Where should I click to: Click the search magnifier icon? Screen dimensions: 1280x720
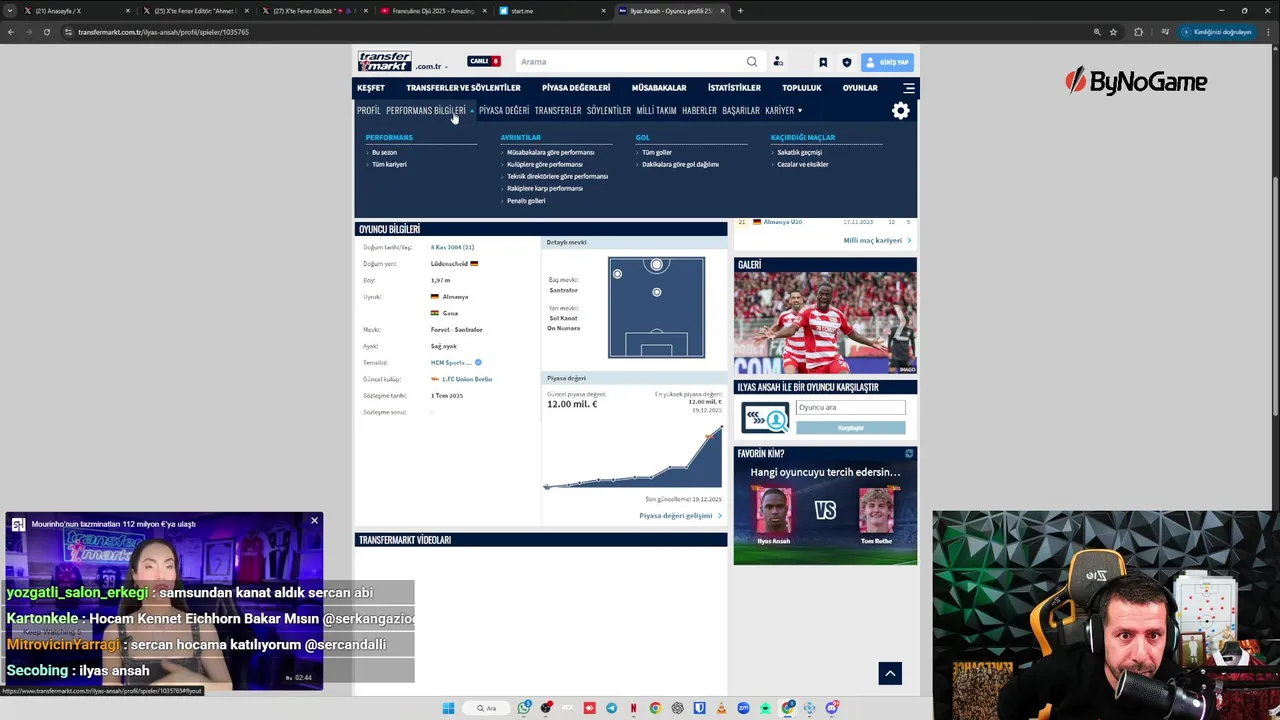(752, 62)
